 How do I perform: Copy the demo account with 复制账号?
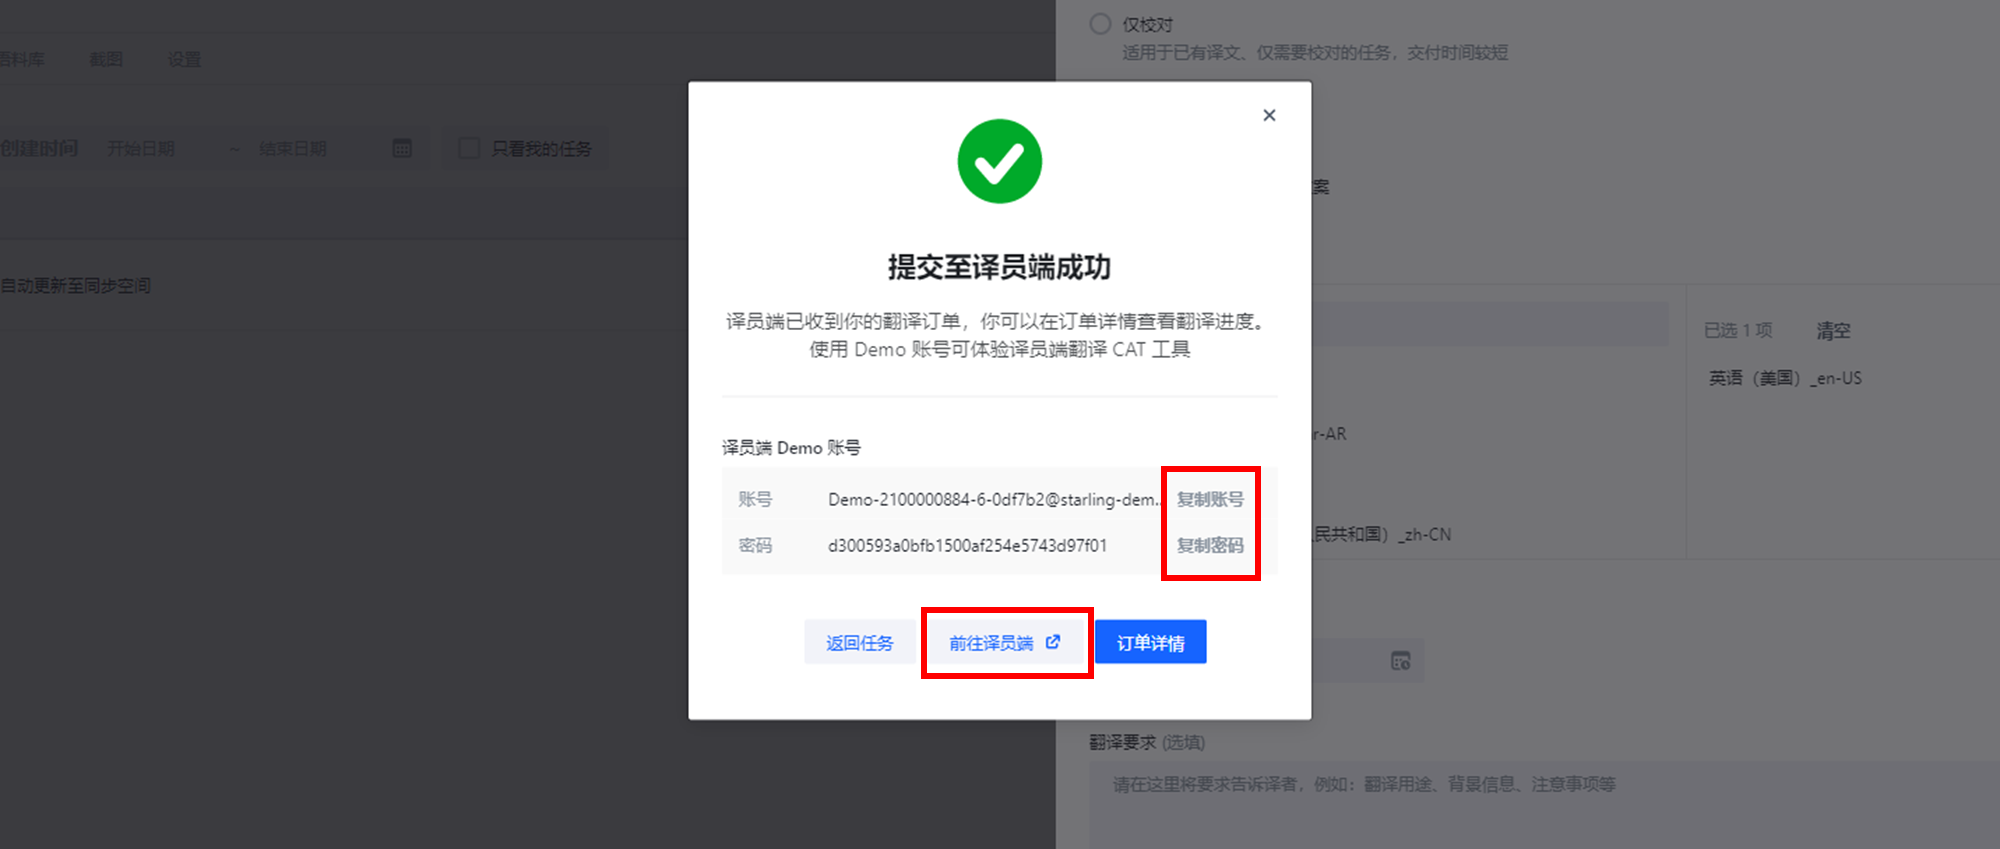click(1210, 499)
